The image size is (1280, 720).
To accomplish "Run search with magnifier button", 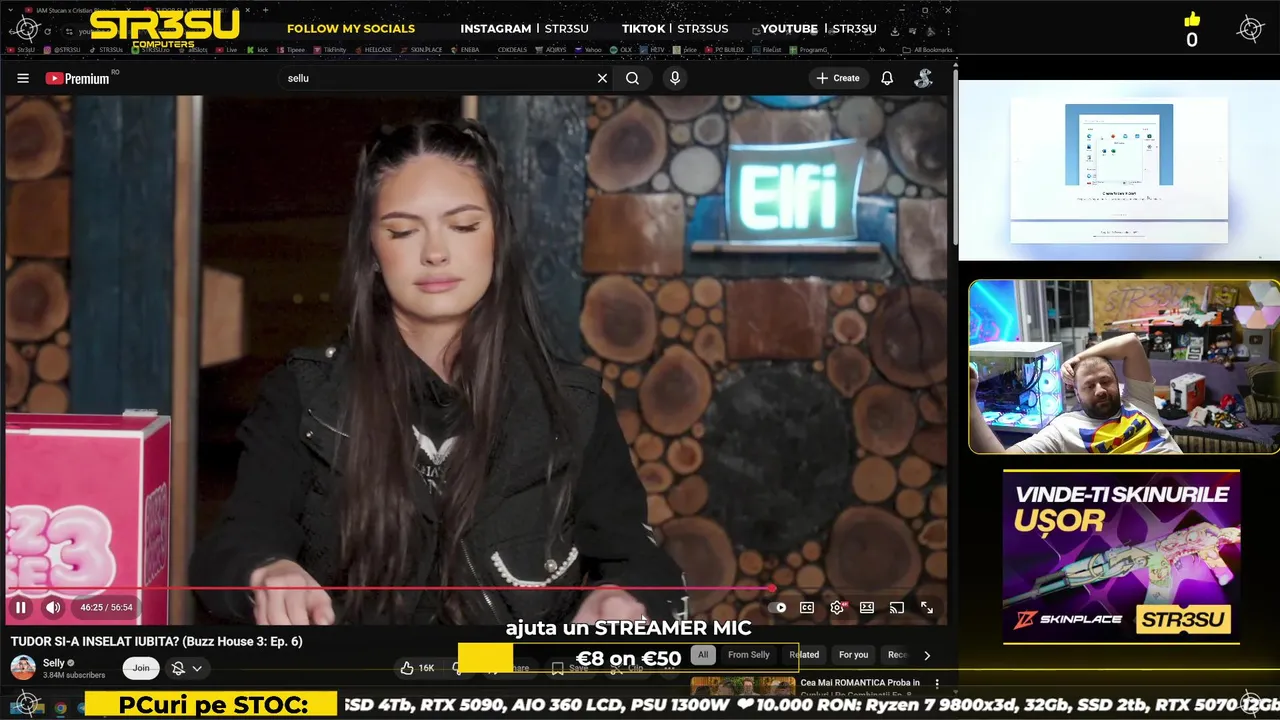I will (x=632, y=78).
